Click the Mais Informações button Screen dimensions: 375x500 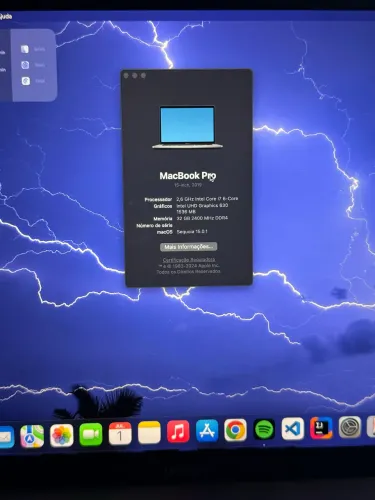coord(189,247)
